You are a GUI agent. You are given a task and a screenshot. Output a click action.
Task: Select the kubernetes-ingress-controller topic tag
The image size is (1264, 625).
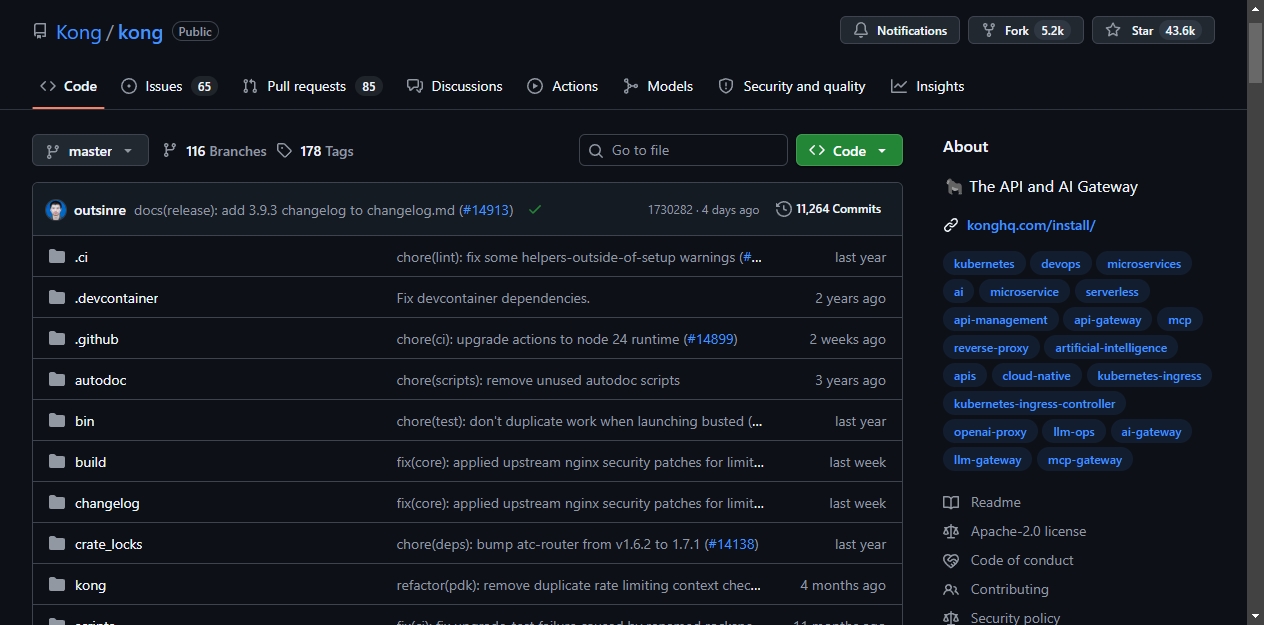tap(1034, 404)
